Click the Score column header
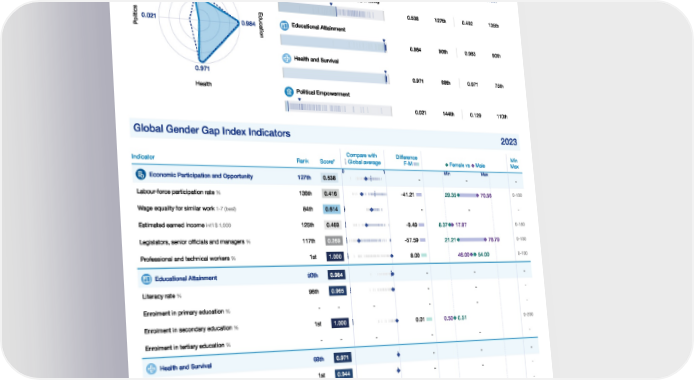This screenshot has height=380, width=694. click(328, 161)
